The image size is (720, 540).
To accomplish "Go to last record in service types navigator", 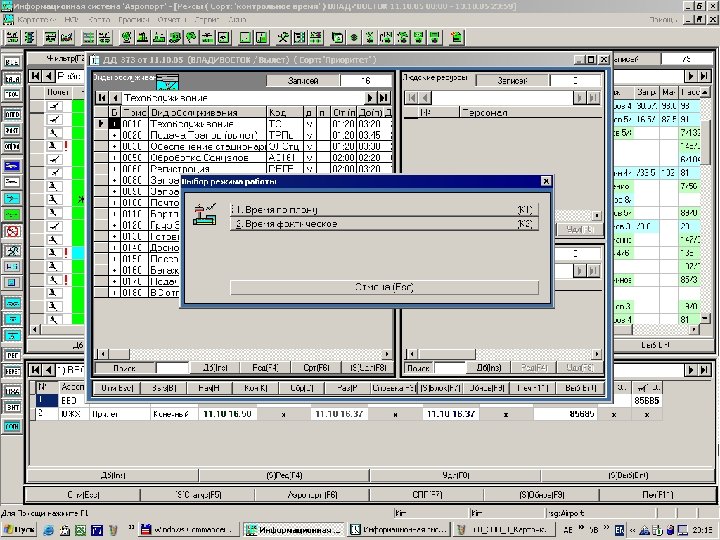I will 383,98.
